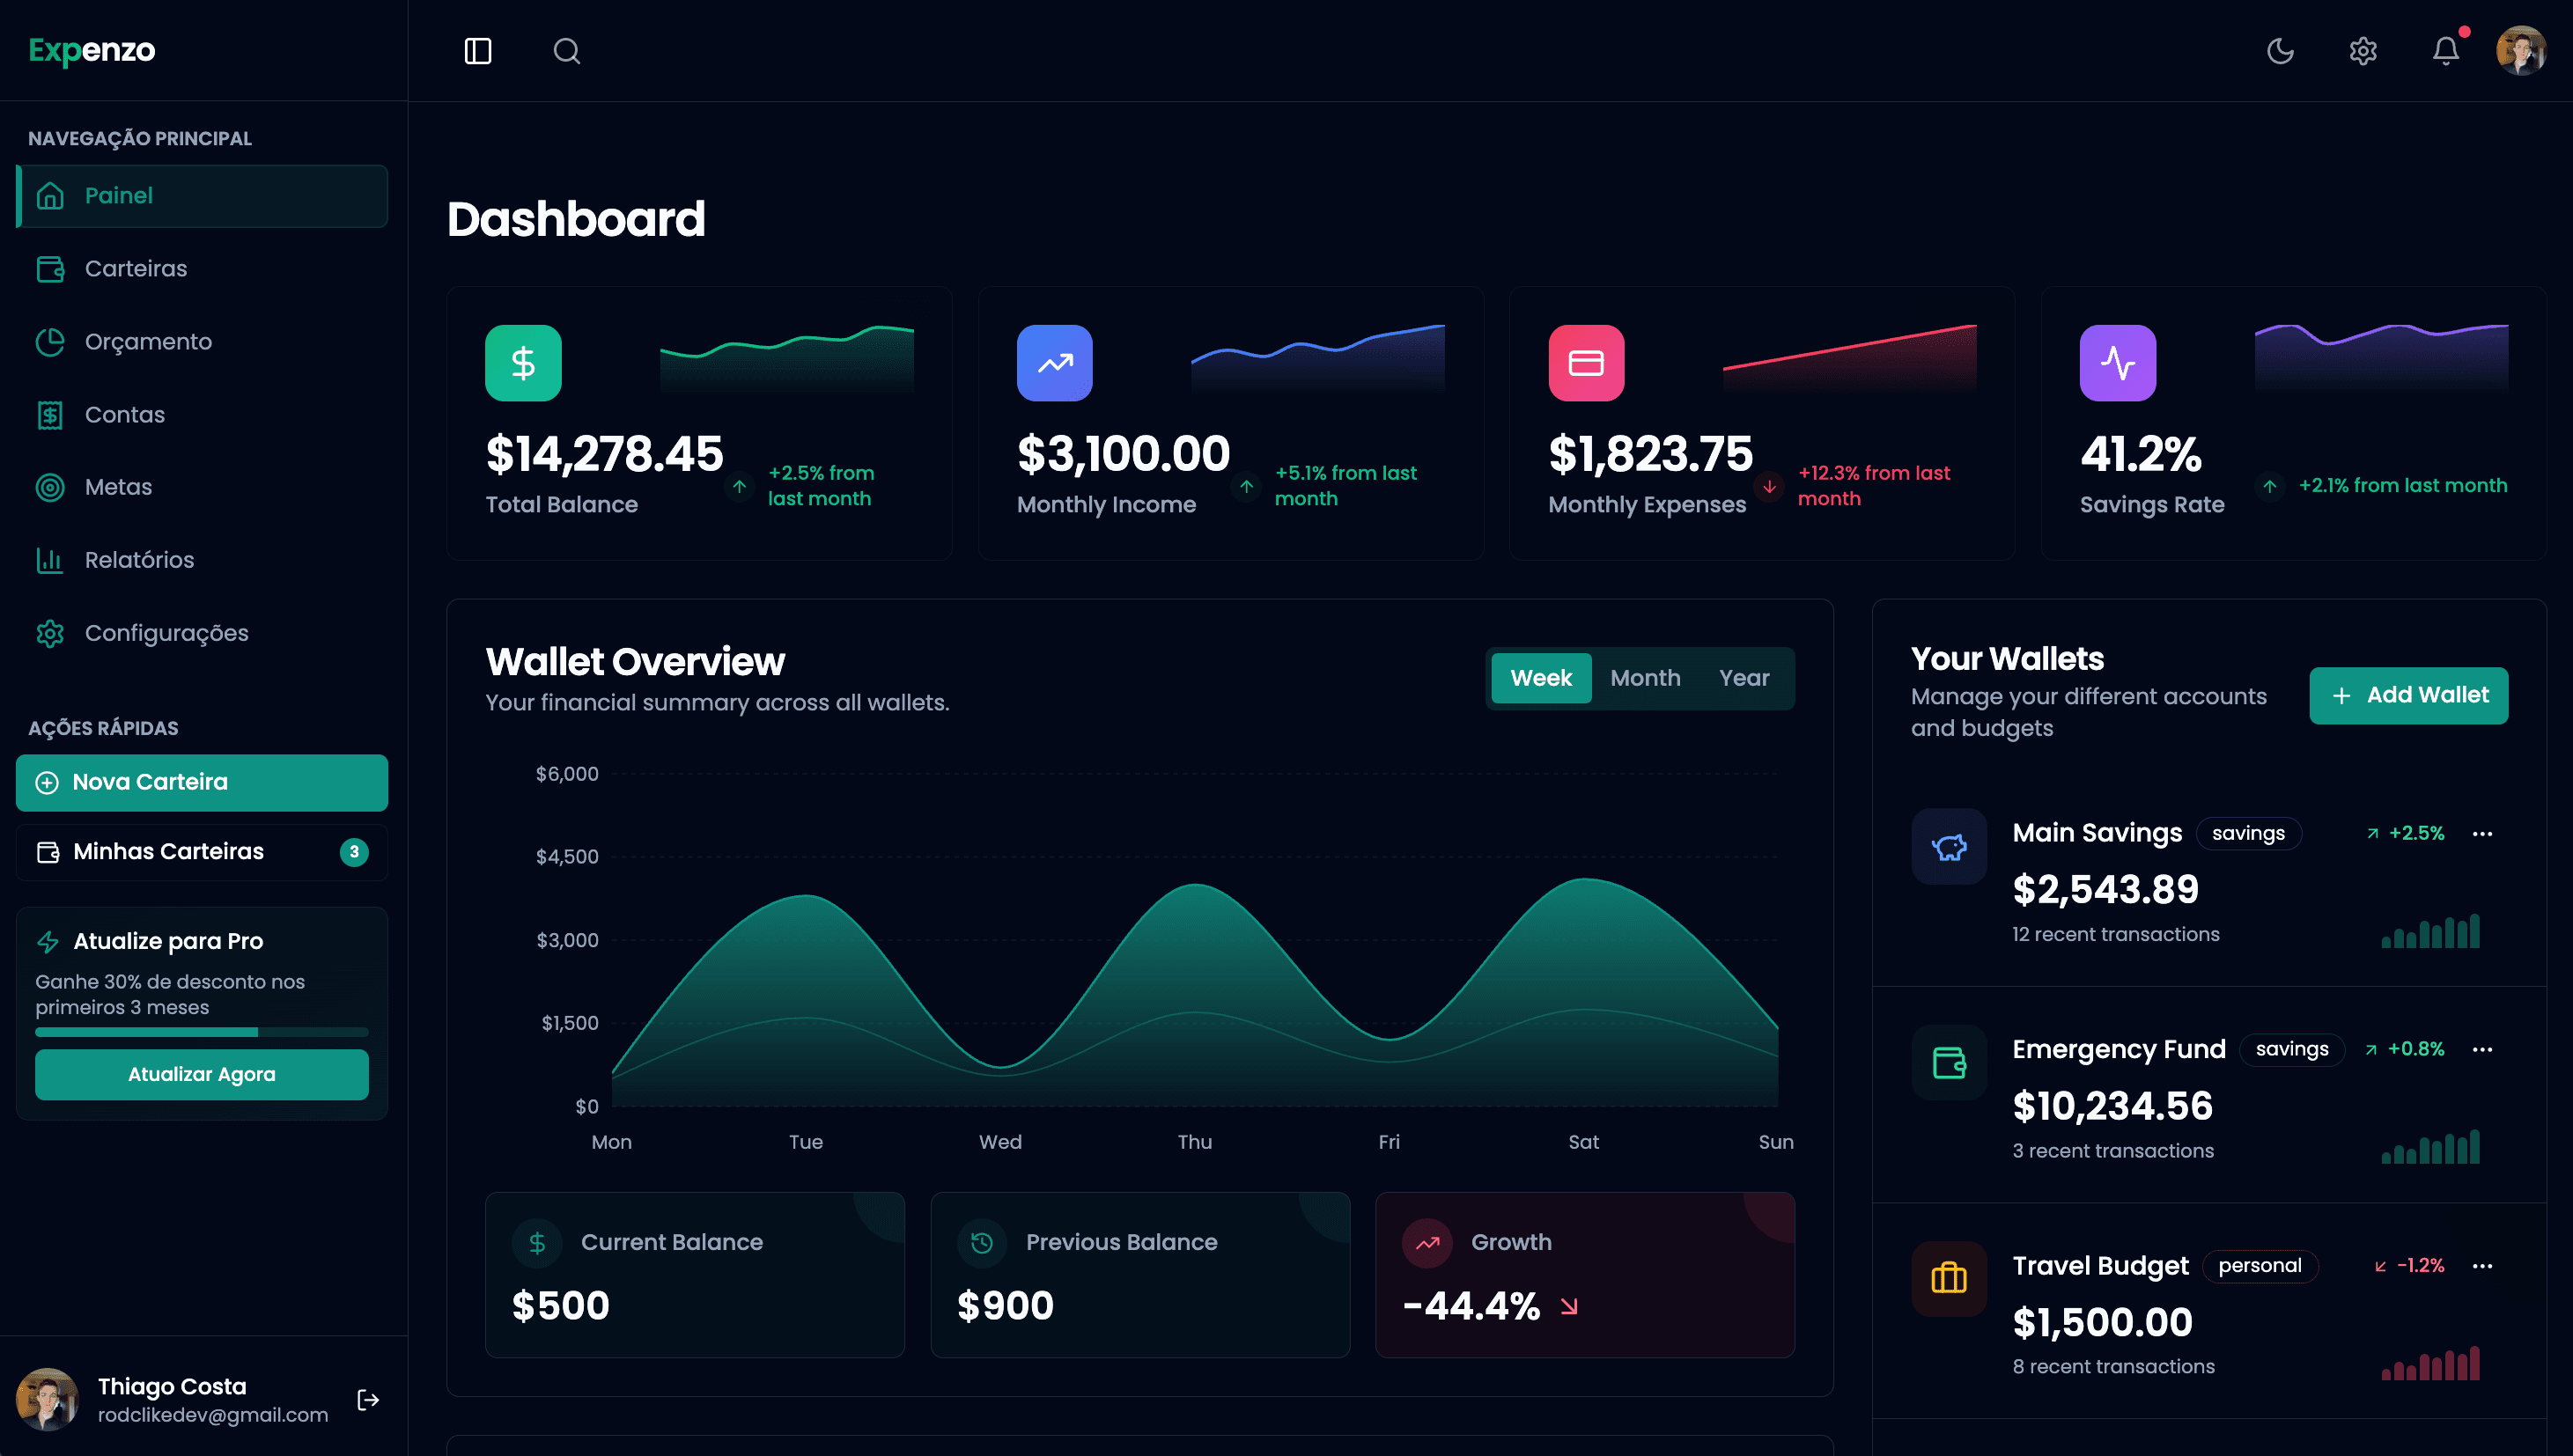Open options menu for Emergency Fund wallet
The height and width of the screenshot is (1456, 2573).
pyautogui.click(x=2483, y=1049)
